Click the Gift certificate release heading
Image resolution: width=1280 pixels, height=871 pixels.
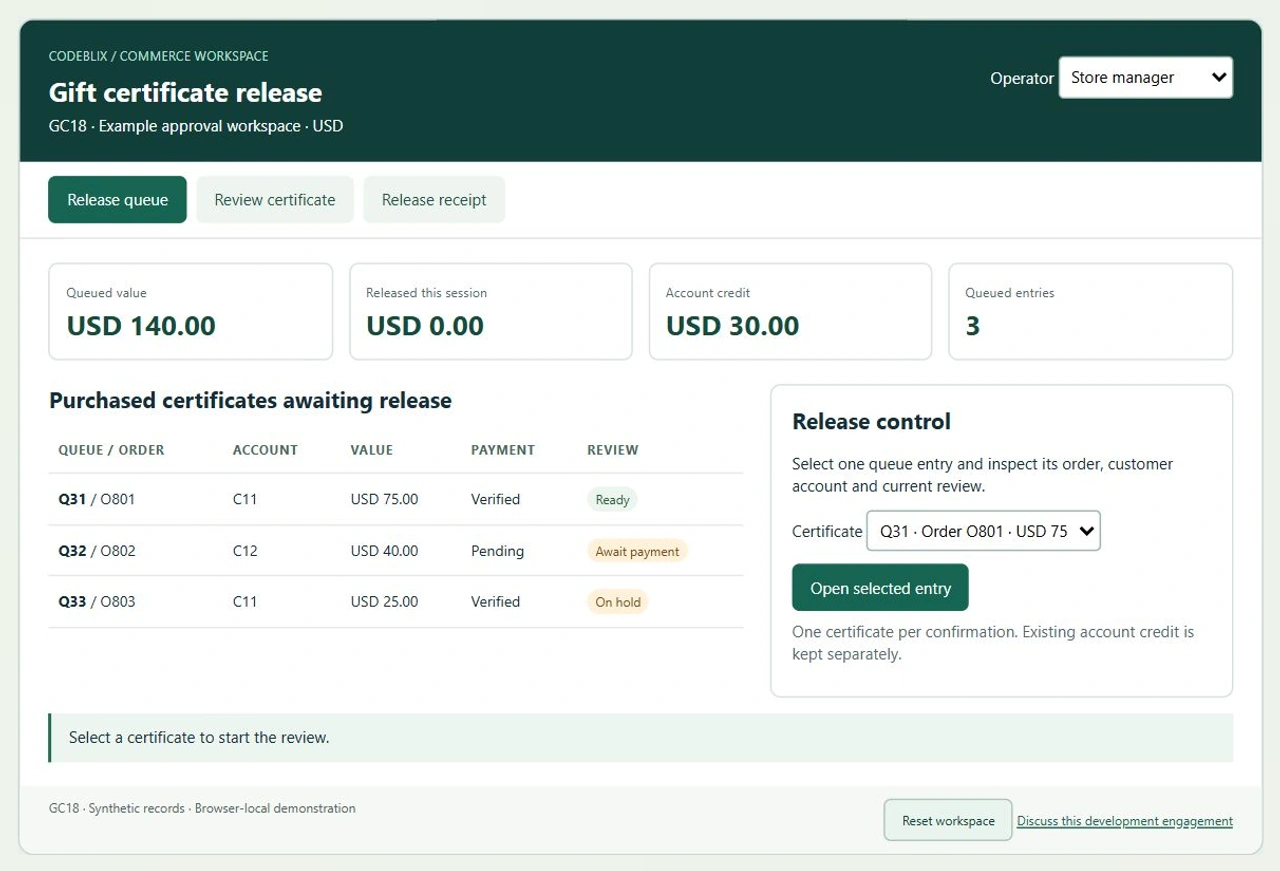pyautogui.click(x=185, y=93)
